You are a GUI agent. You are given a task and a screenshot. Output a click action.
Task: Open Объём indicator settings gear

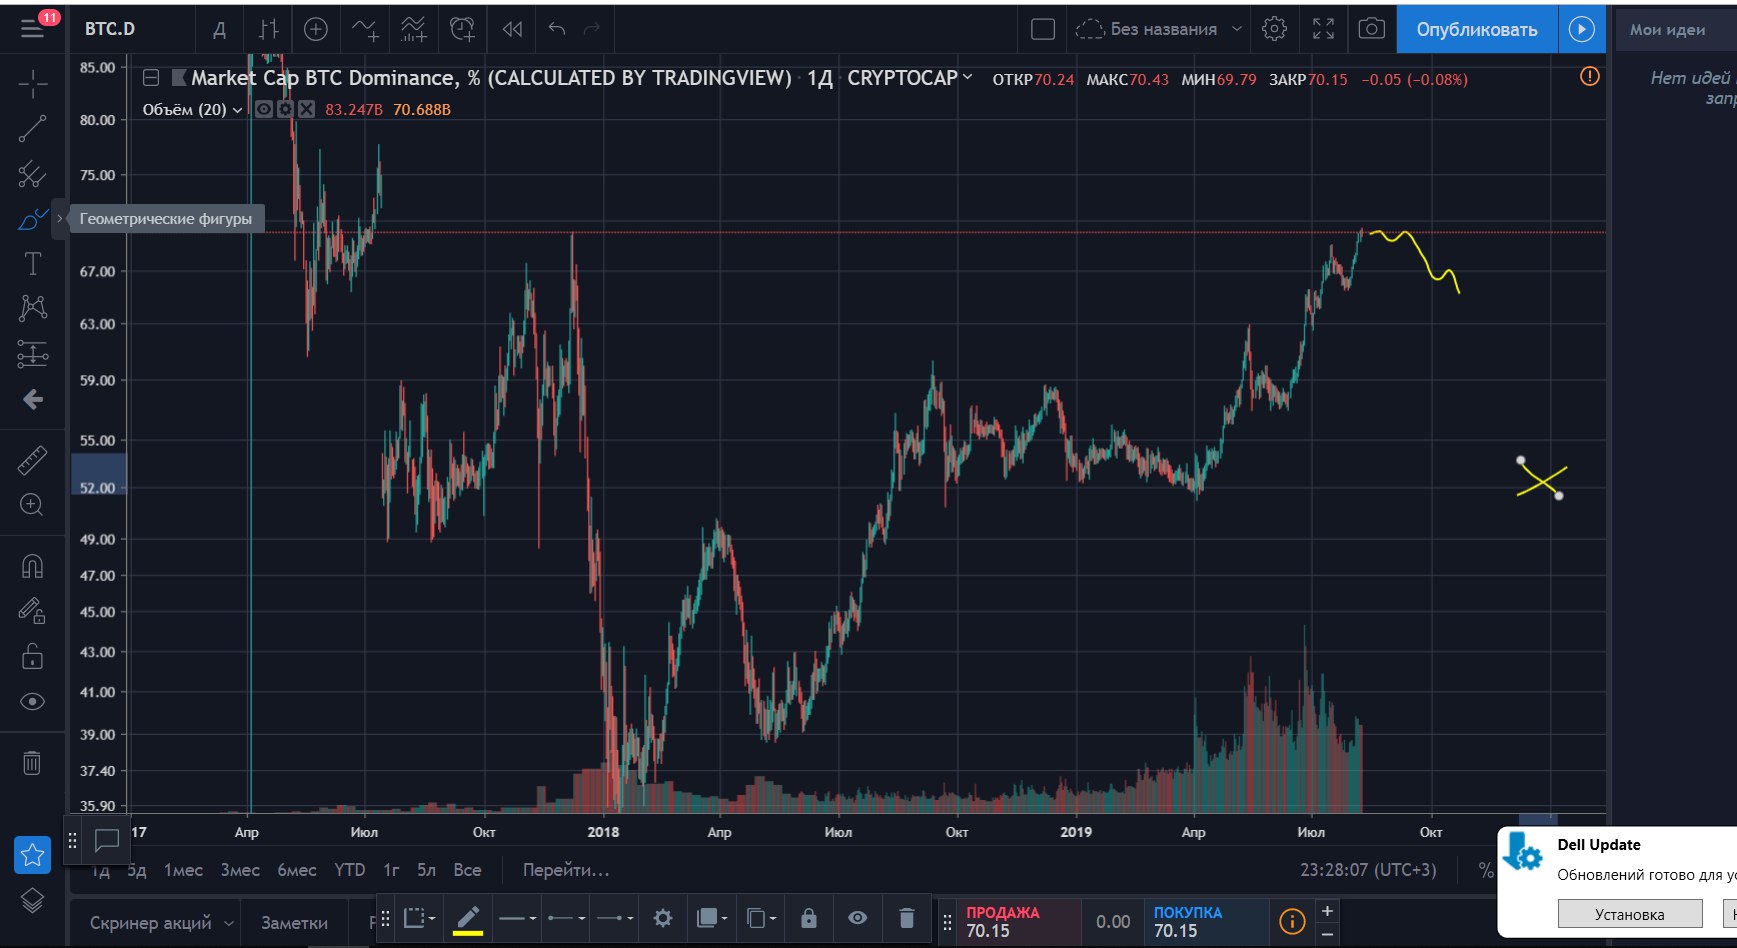(x=285, y=109)
